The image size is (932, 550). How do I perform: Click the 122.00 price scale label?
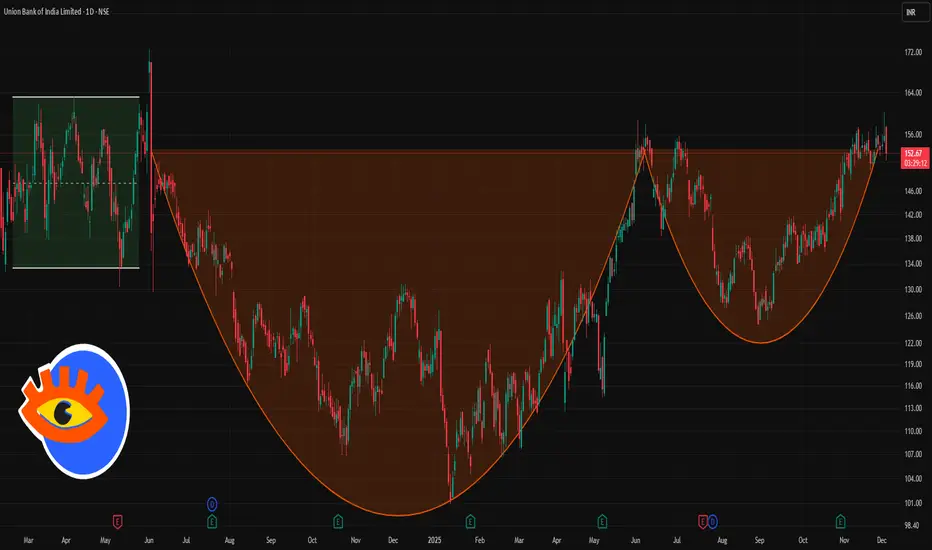[913, 343]
